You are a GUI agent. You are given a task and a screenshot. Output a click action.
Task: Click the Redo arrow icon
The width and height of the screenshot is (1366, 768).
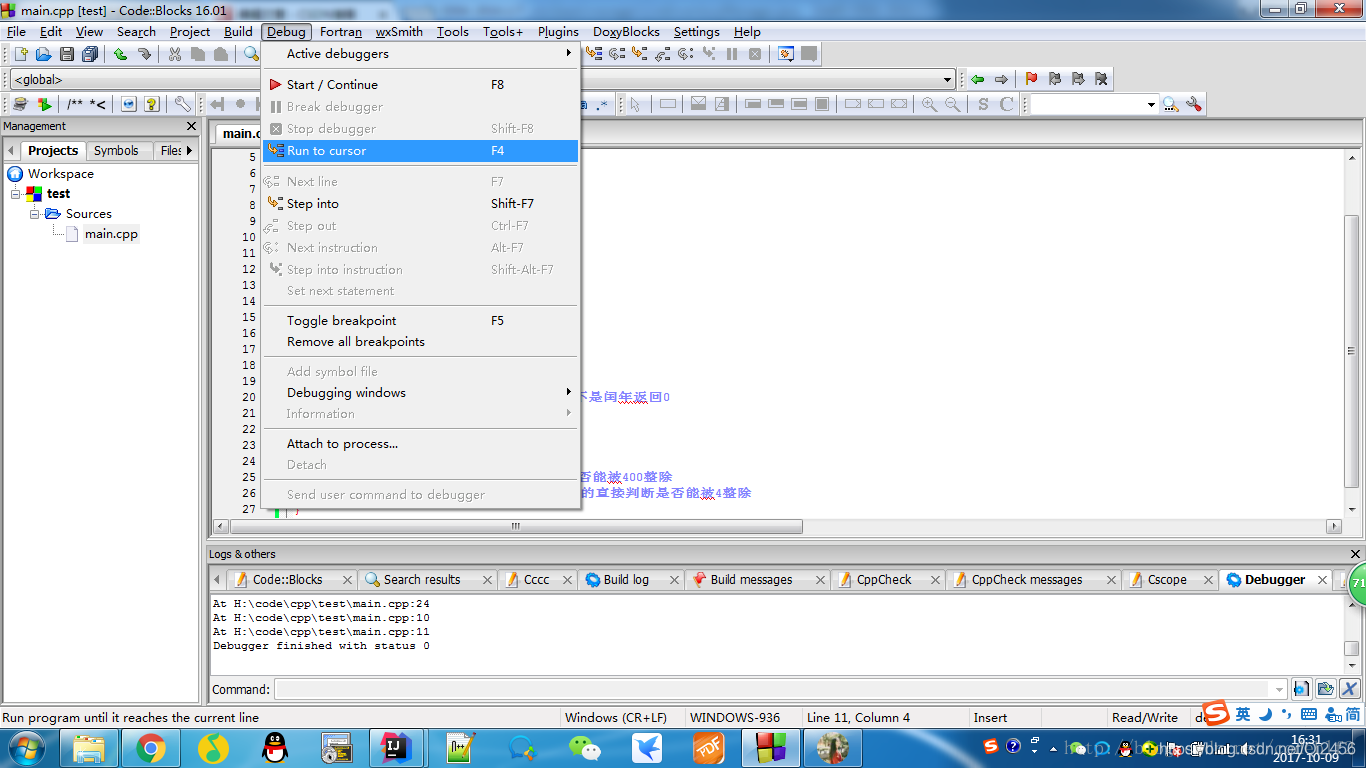[x=144, y=54]
